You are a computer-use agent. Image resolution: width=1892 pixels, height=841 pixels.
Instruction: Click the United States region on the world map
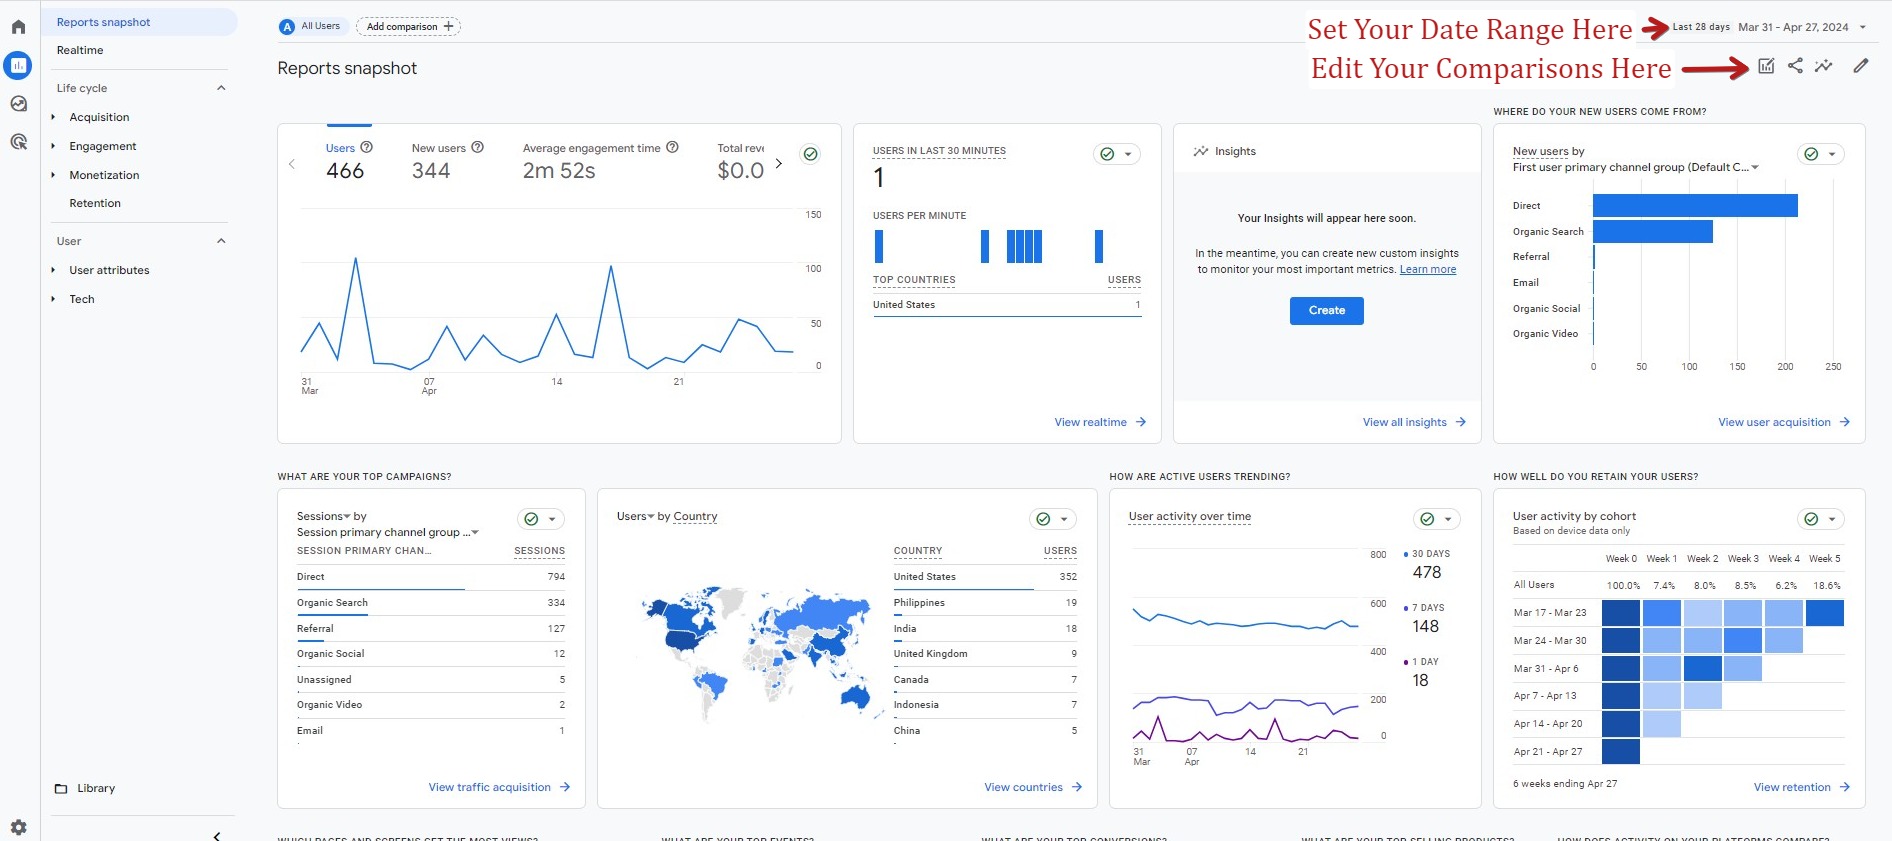685,638
